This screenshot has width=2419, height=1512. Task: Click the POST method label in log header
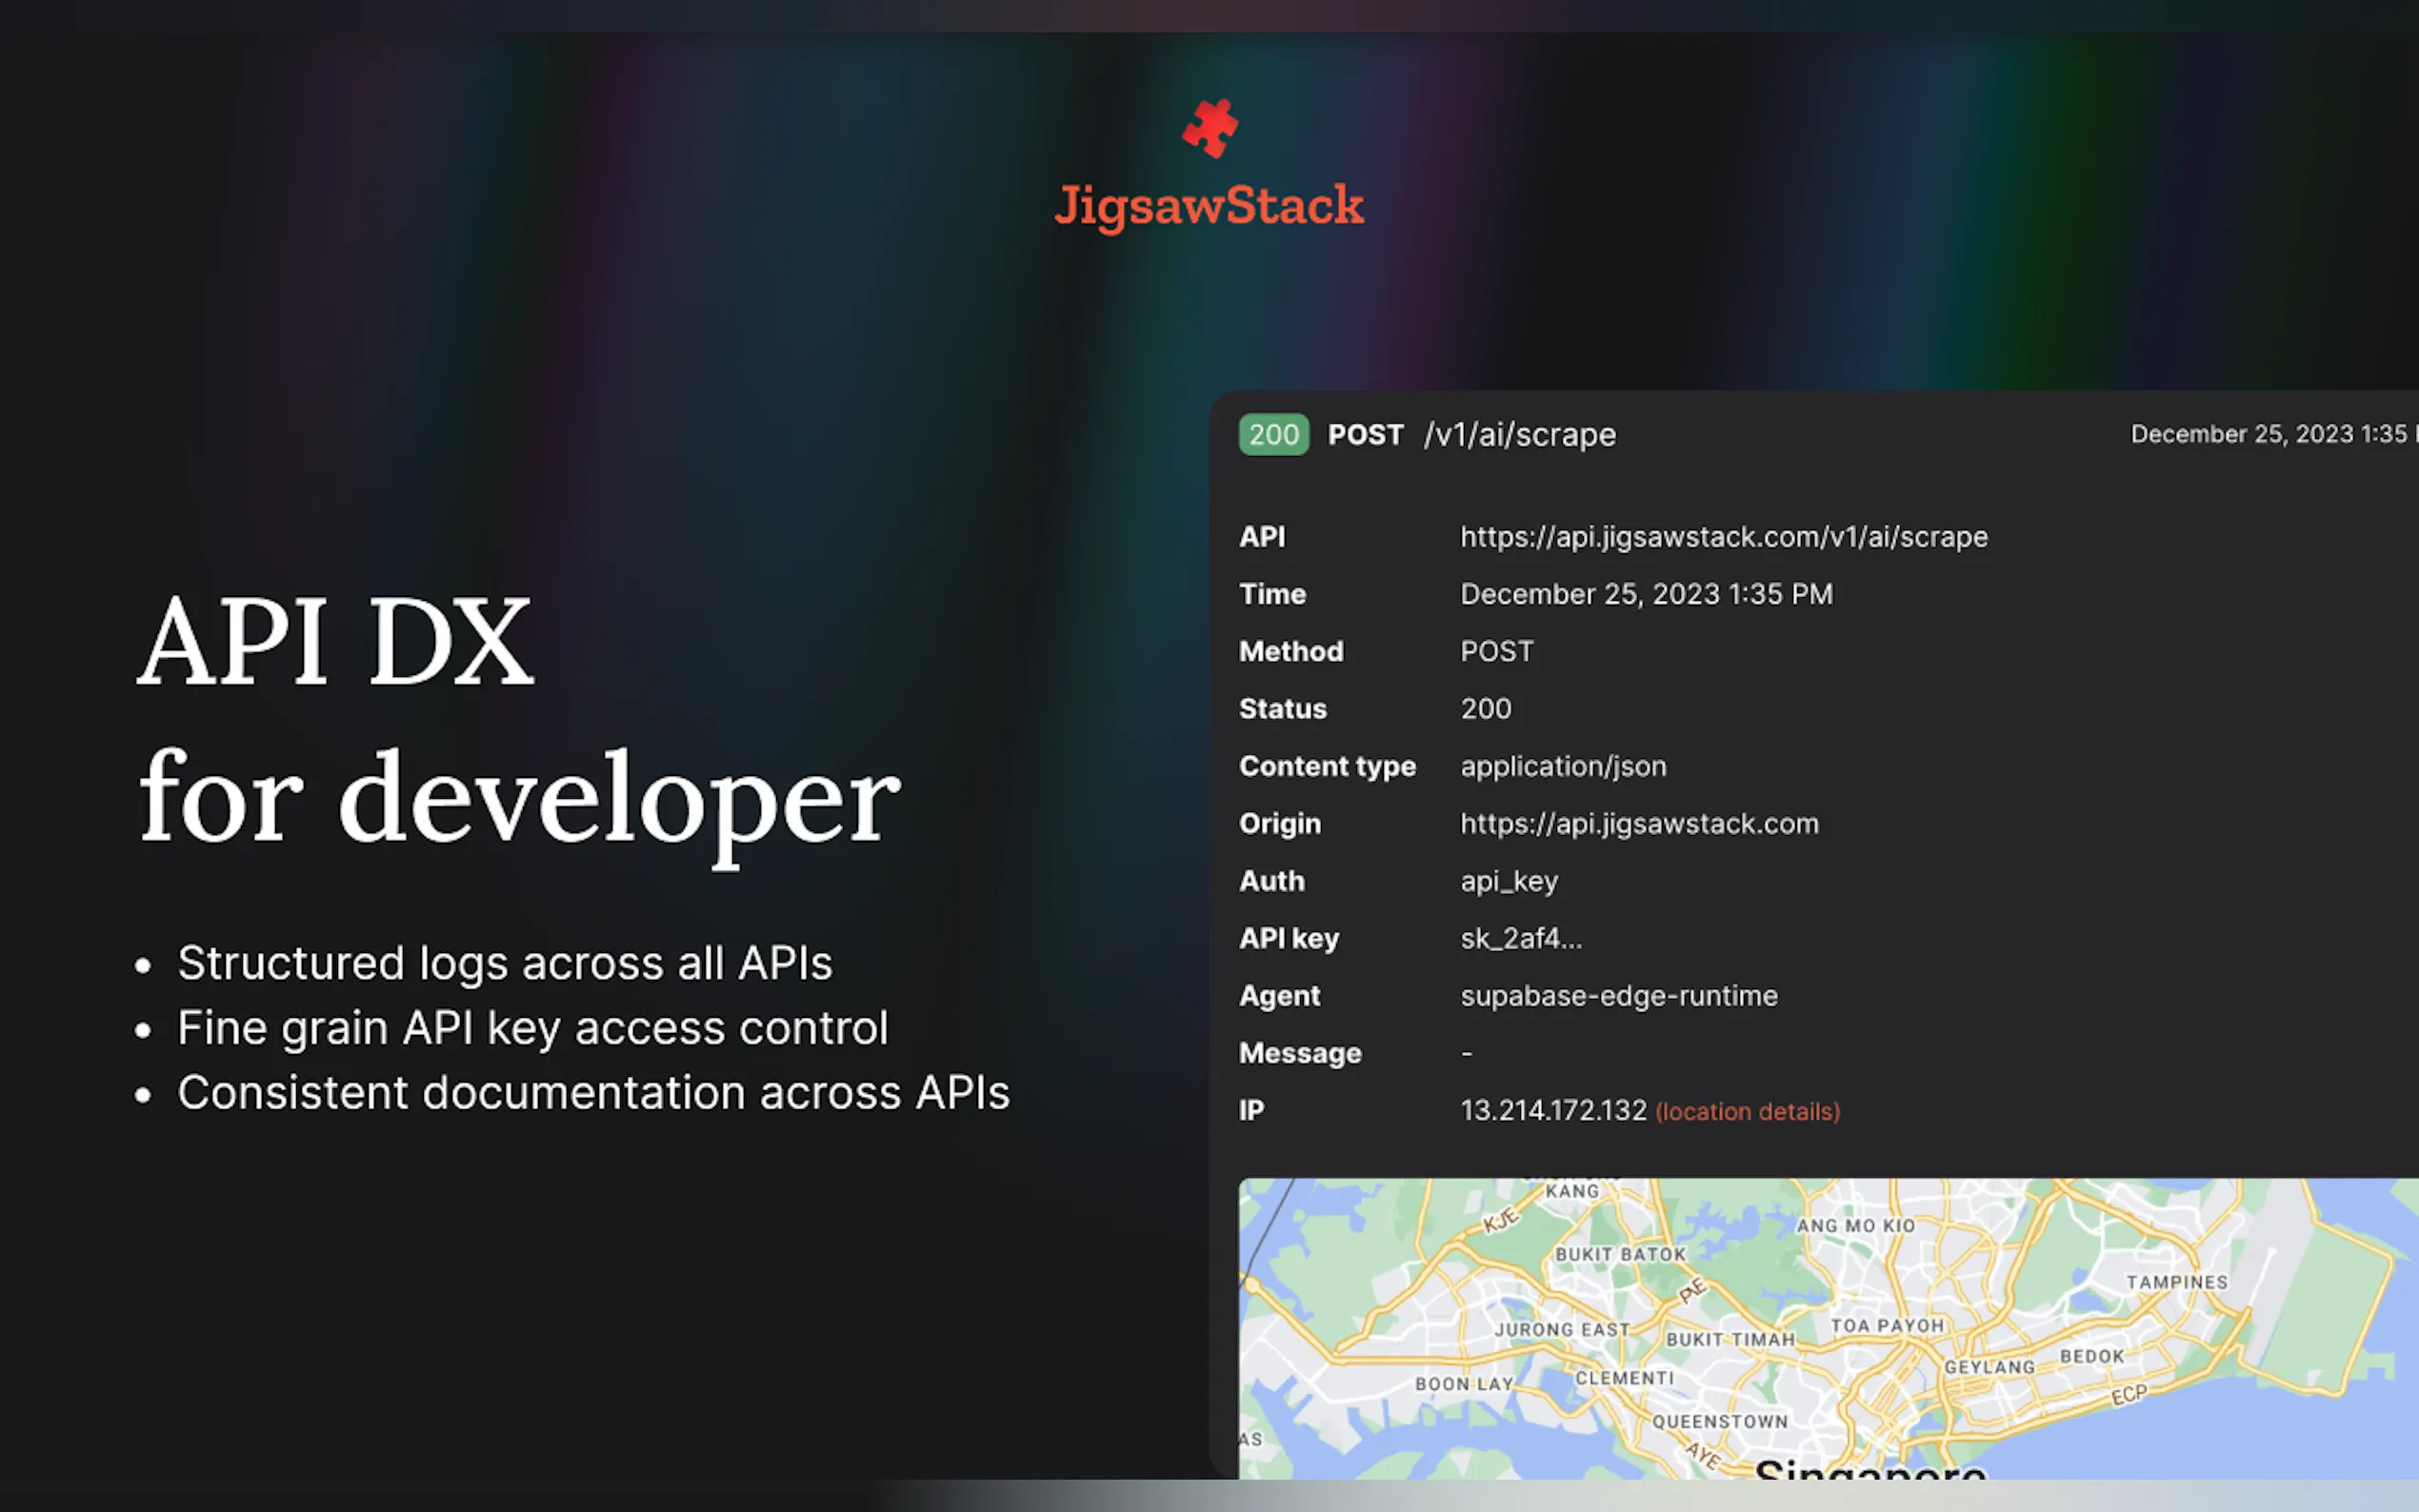tap(1365, 435)
